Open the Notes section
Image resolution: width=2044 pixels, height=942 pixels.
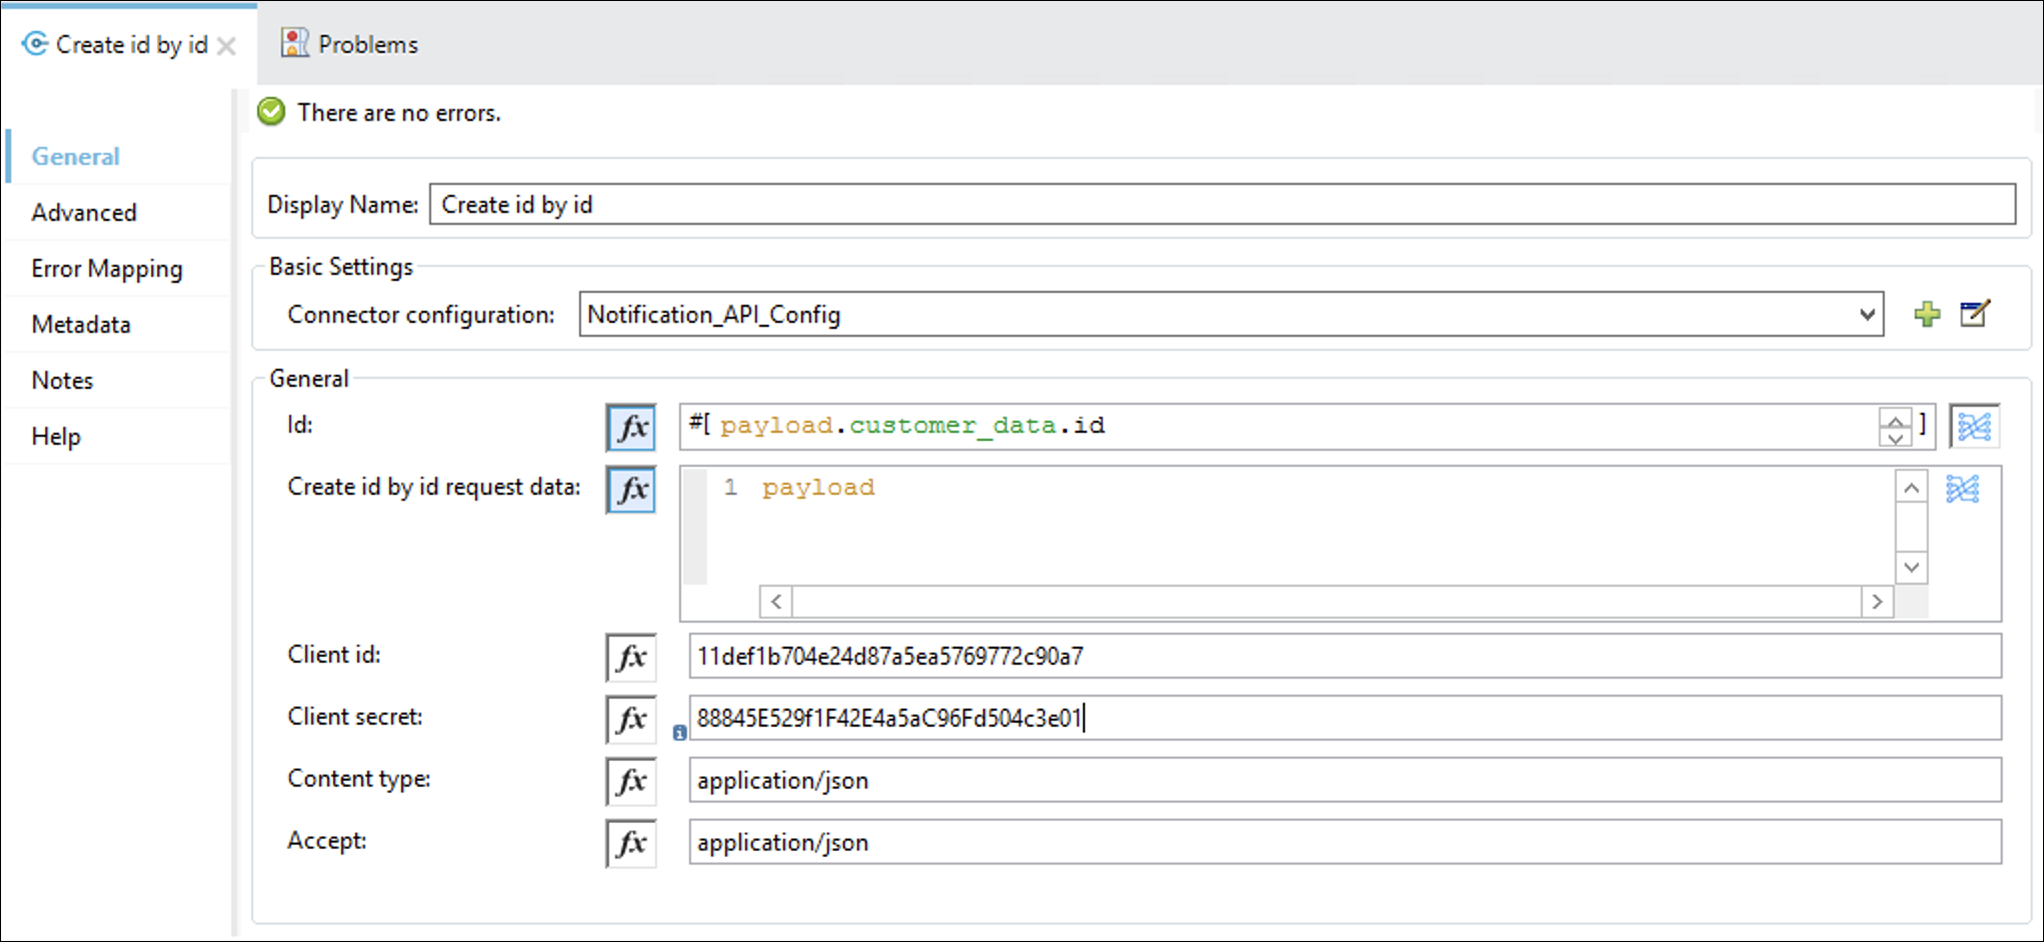(x=62, y=381)
